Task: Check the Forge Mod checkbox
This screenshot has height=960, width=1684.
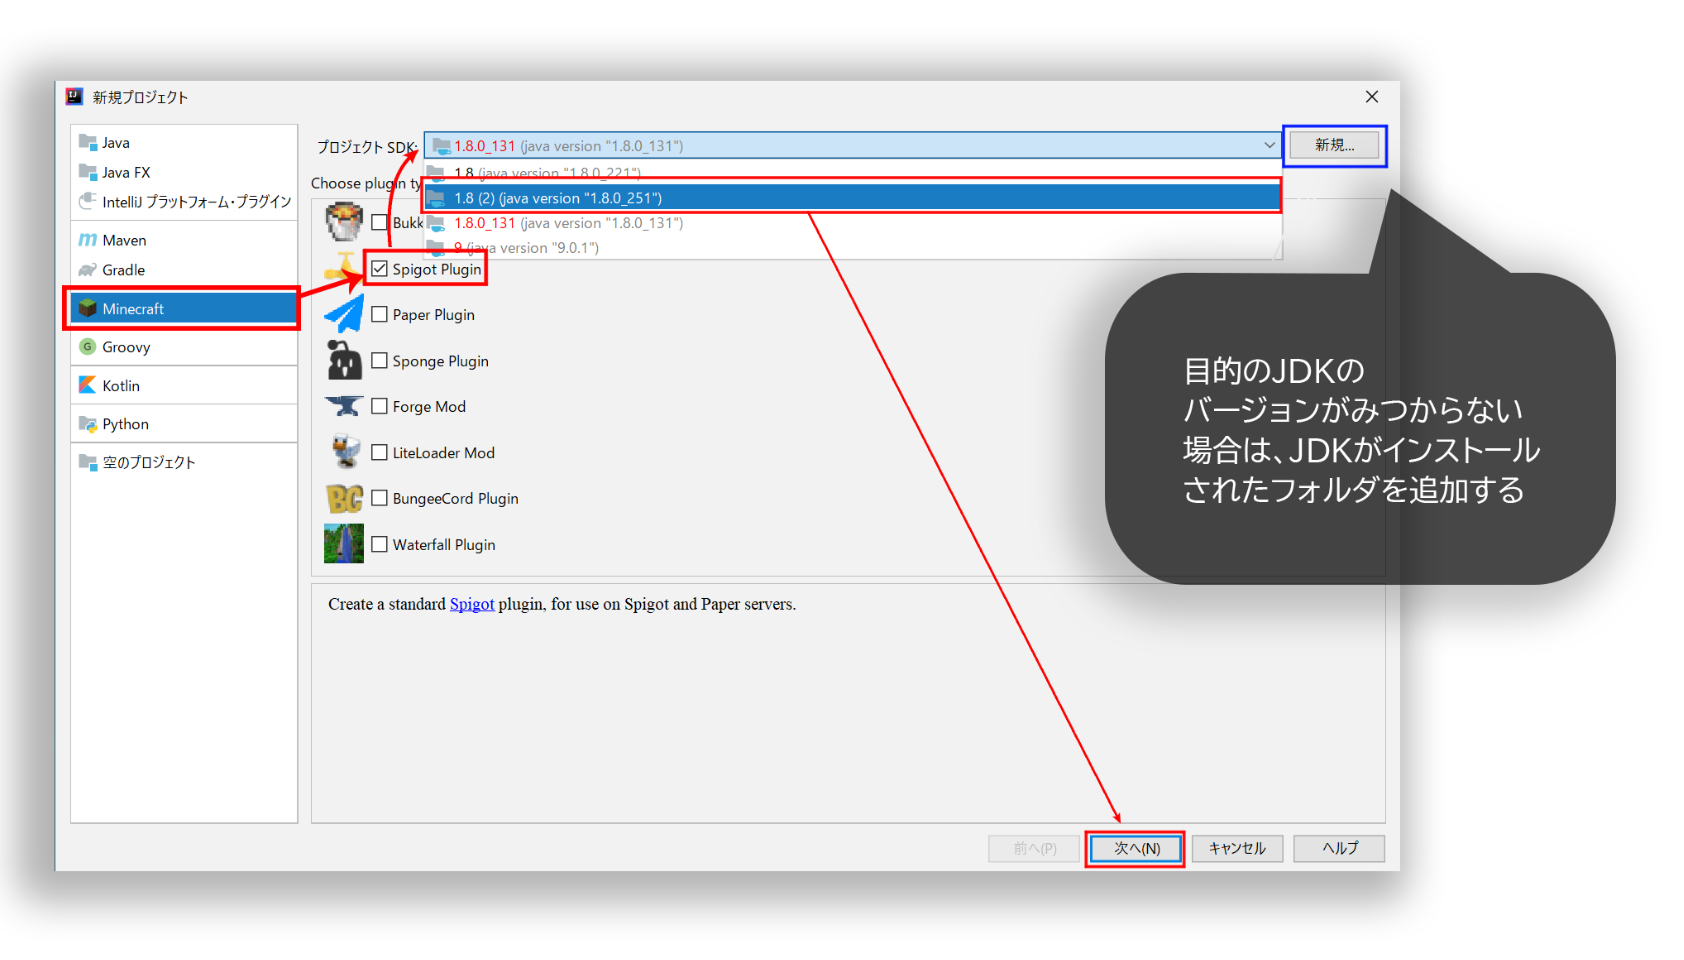Action: click(379, 406)
